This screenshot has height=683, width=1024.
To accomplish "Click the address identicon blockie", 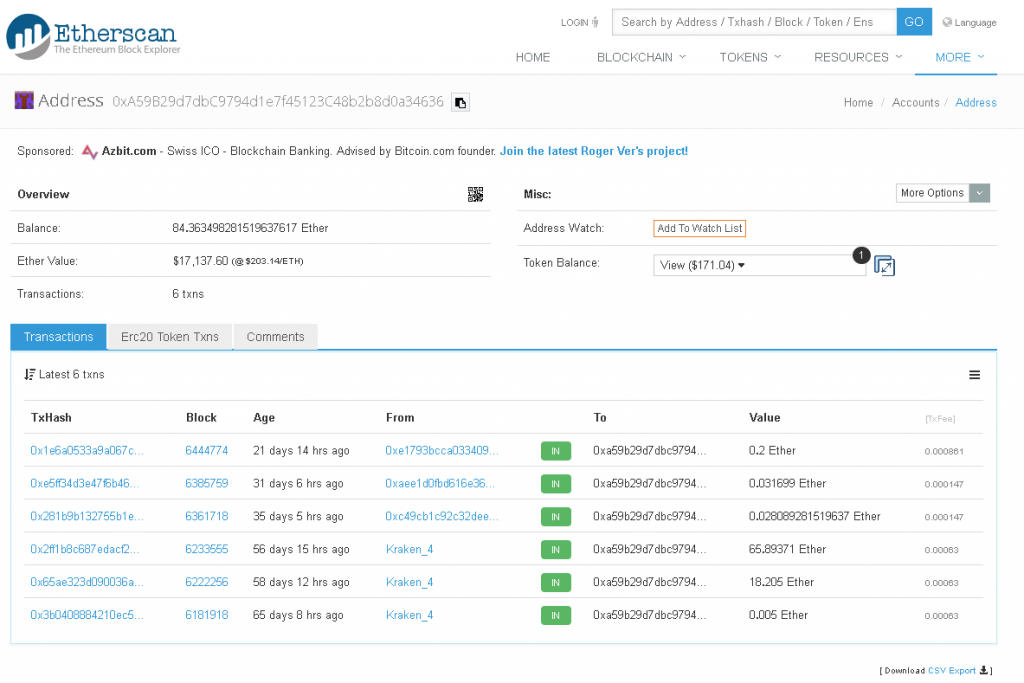I will (x=24, y=101).
